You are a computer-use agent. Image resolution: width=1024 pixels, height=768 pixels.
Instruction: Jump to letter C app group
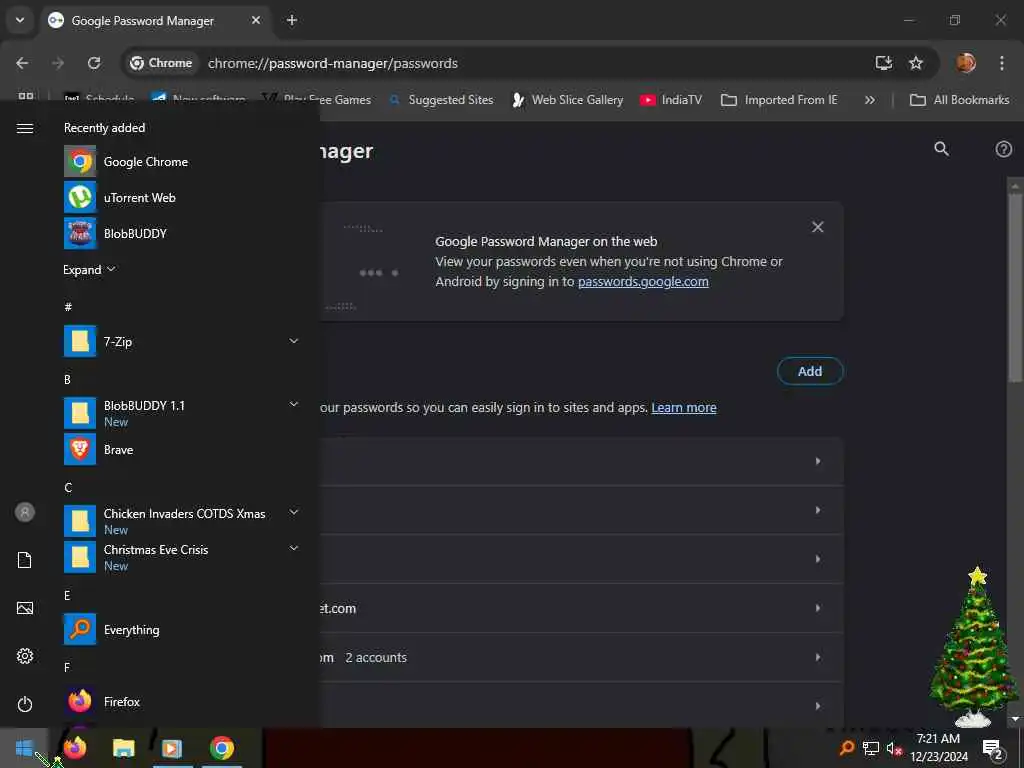pyautogui.click(x=68, y=488)
